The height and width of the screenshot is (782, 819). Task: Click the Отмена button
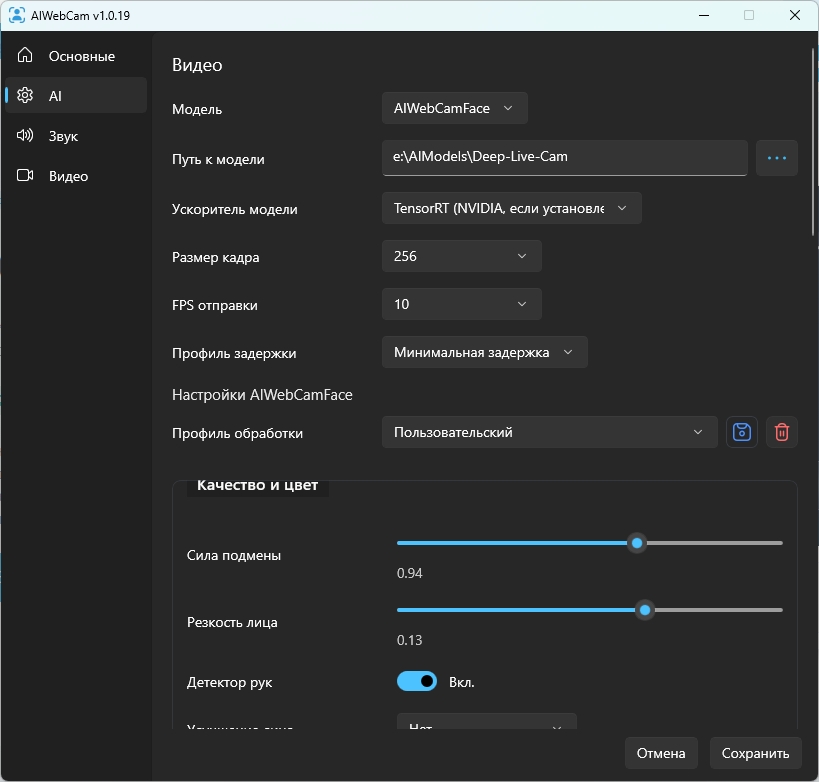pos(661,753)
